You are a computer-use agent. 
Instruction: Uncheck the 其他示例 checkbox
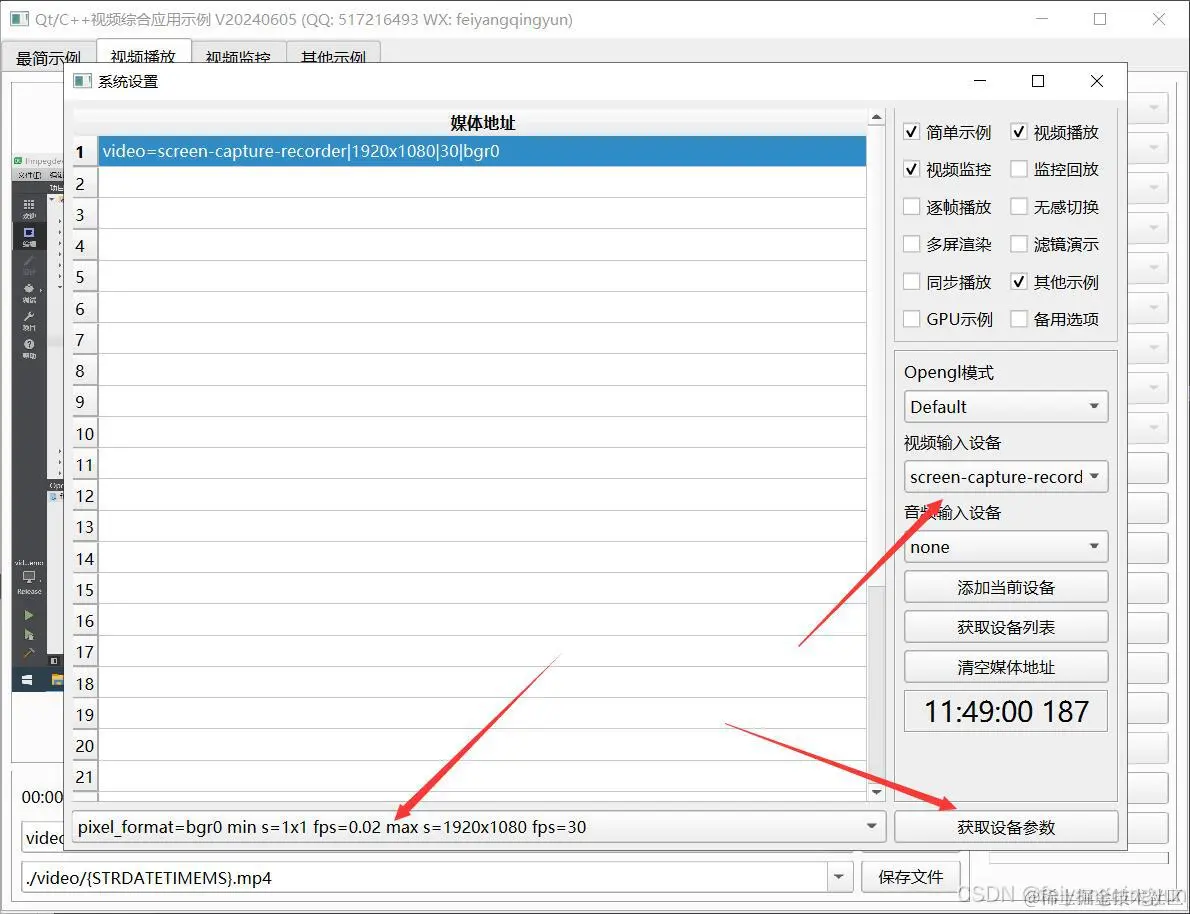(1019, 282)
